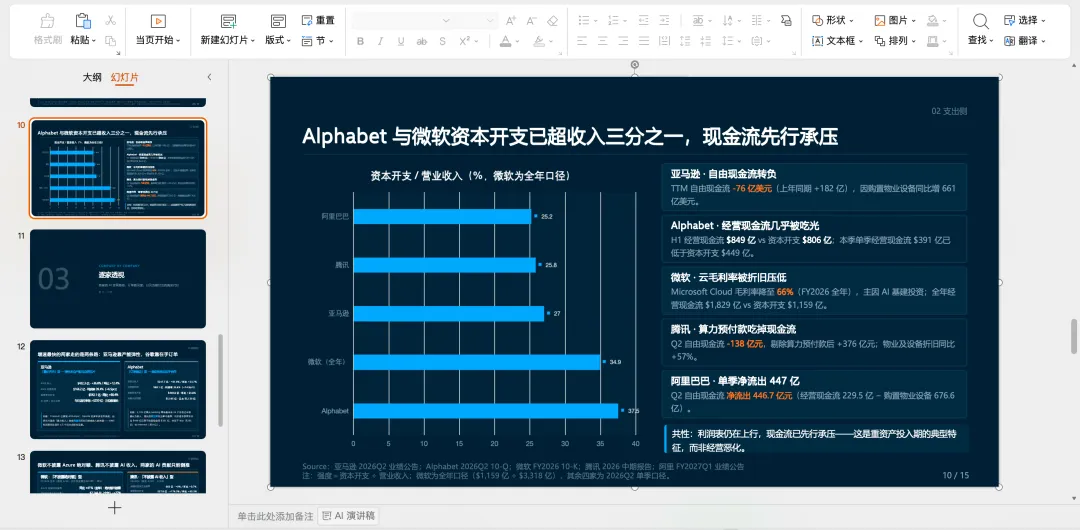1080x530 pixels.
Task: Toggle Align right for paragraph
Action: (x=623, y=41)
